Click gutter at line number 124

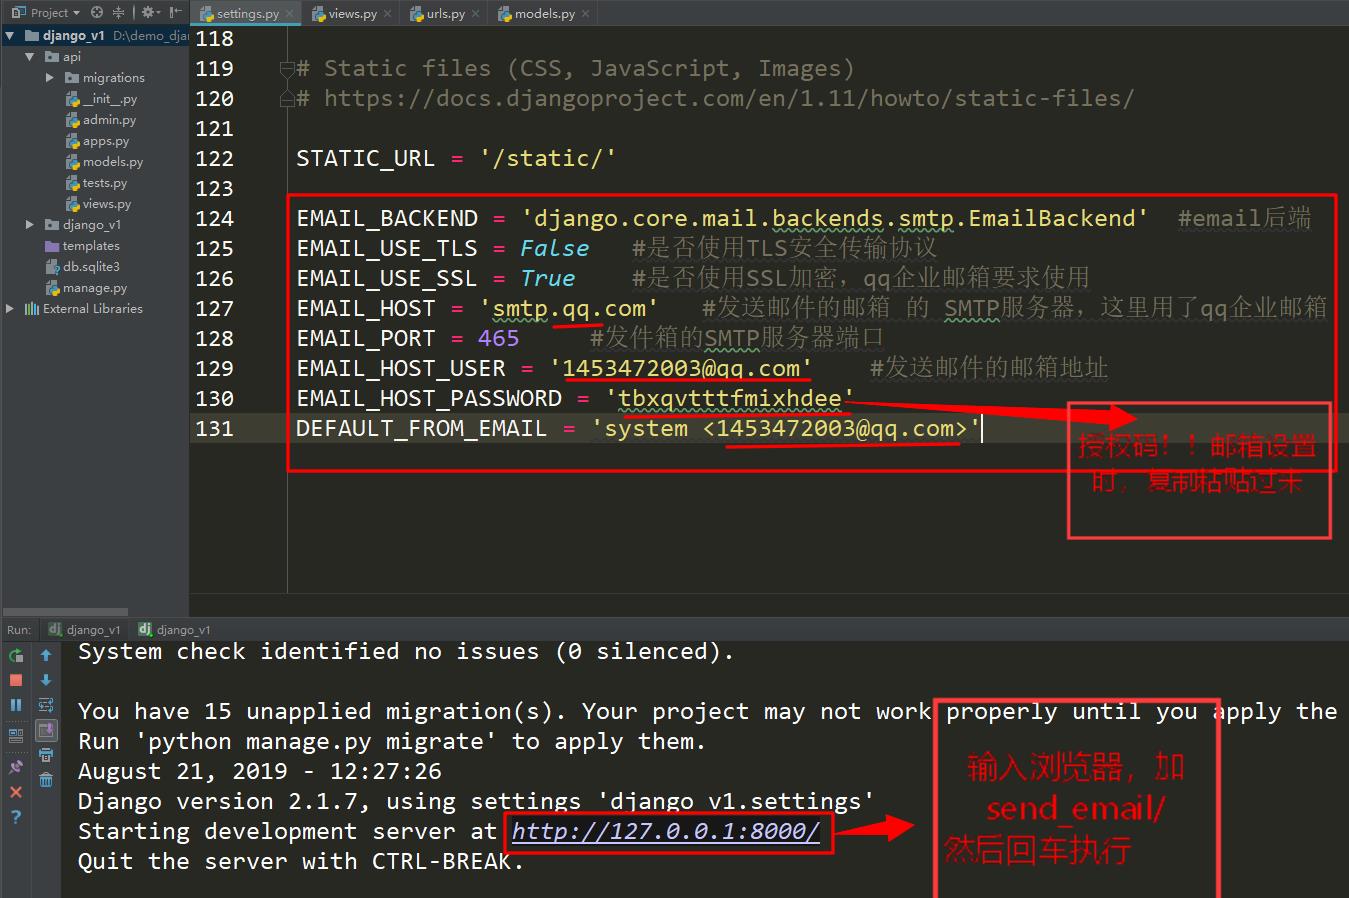coord(214,219)
